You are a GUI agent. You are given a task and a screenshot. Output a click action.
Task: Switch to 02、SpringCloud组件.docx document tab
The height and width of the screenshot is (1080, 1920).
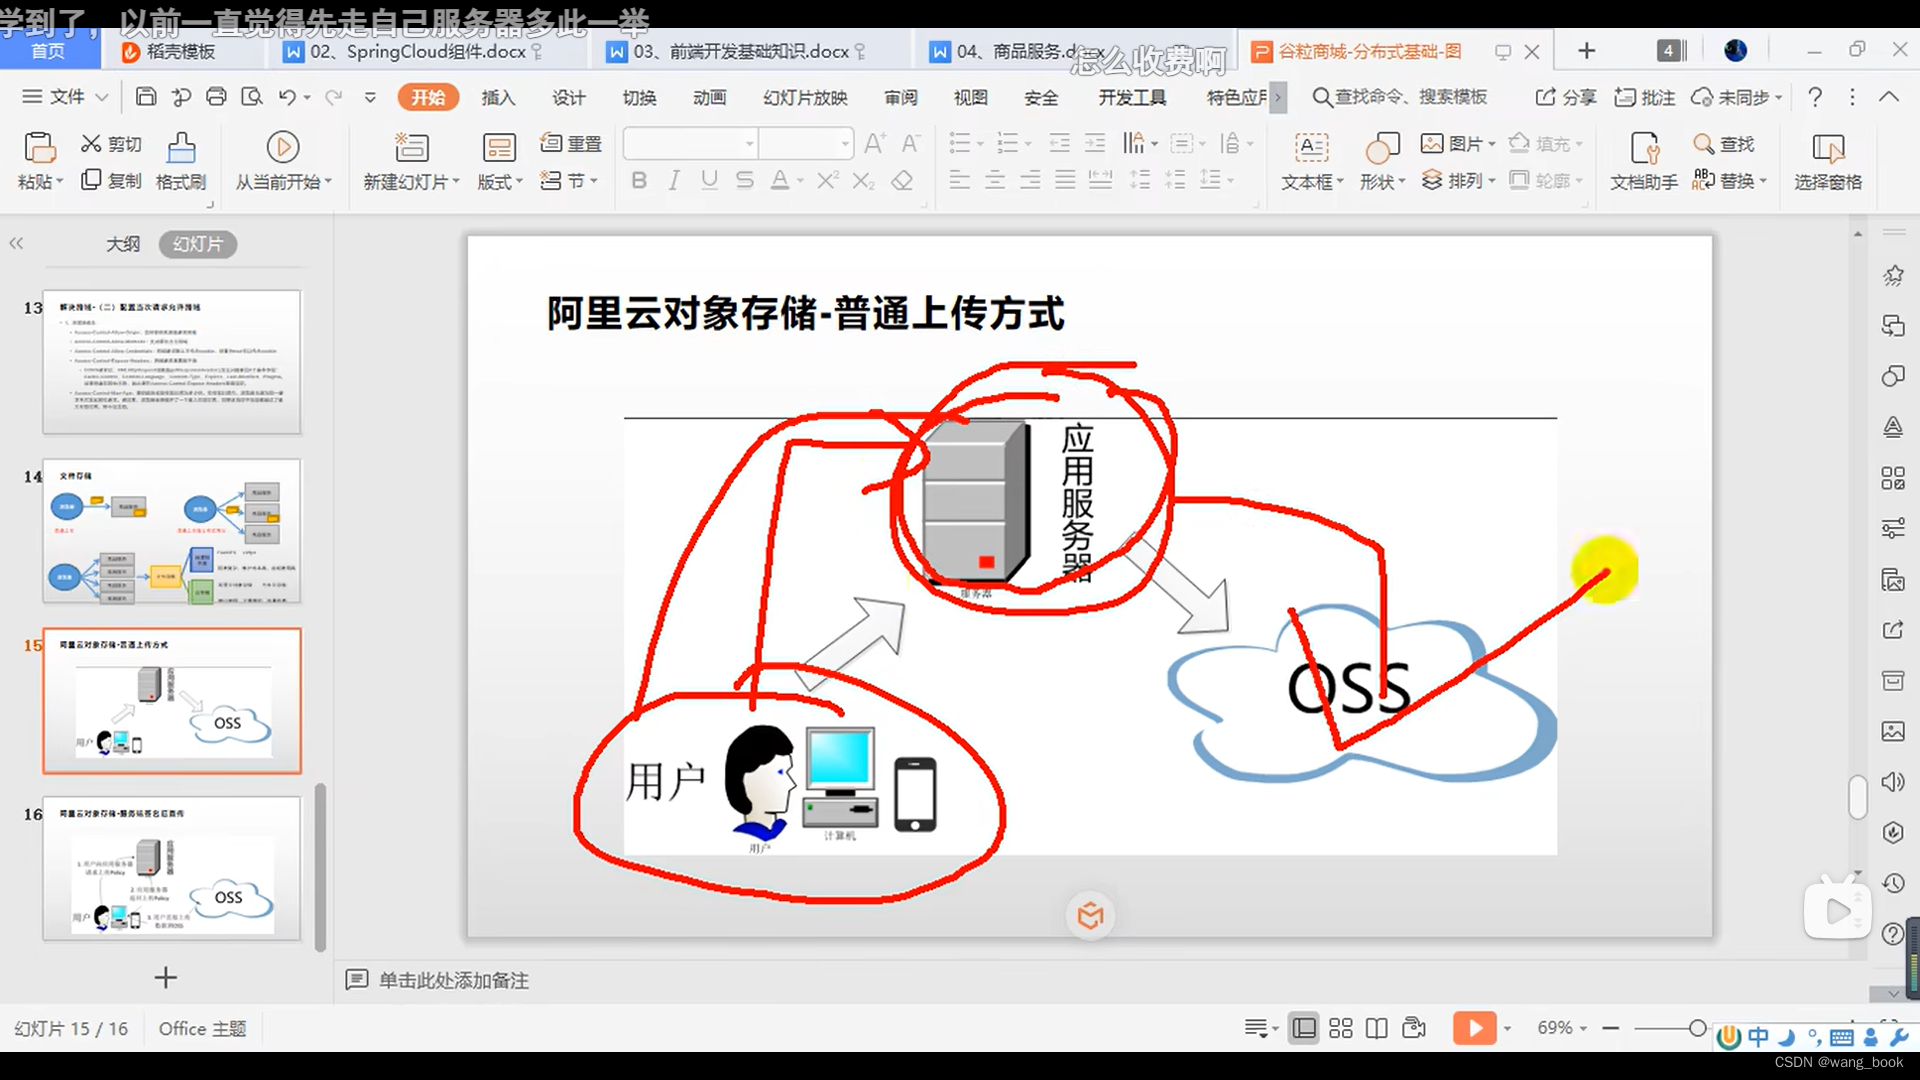[x=416, y=51]
